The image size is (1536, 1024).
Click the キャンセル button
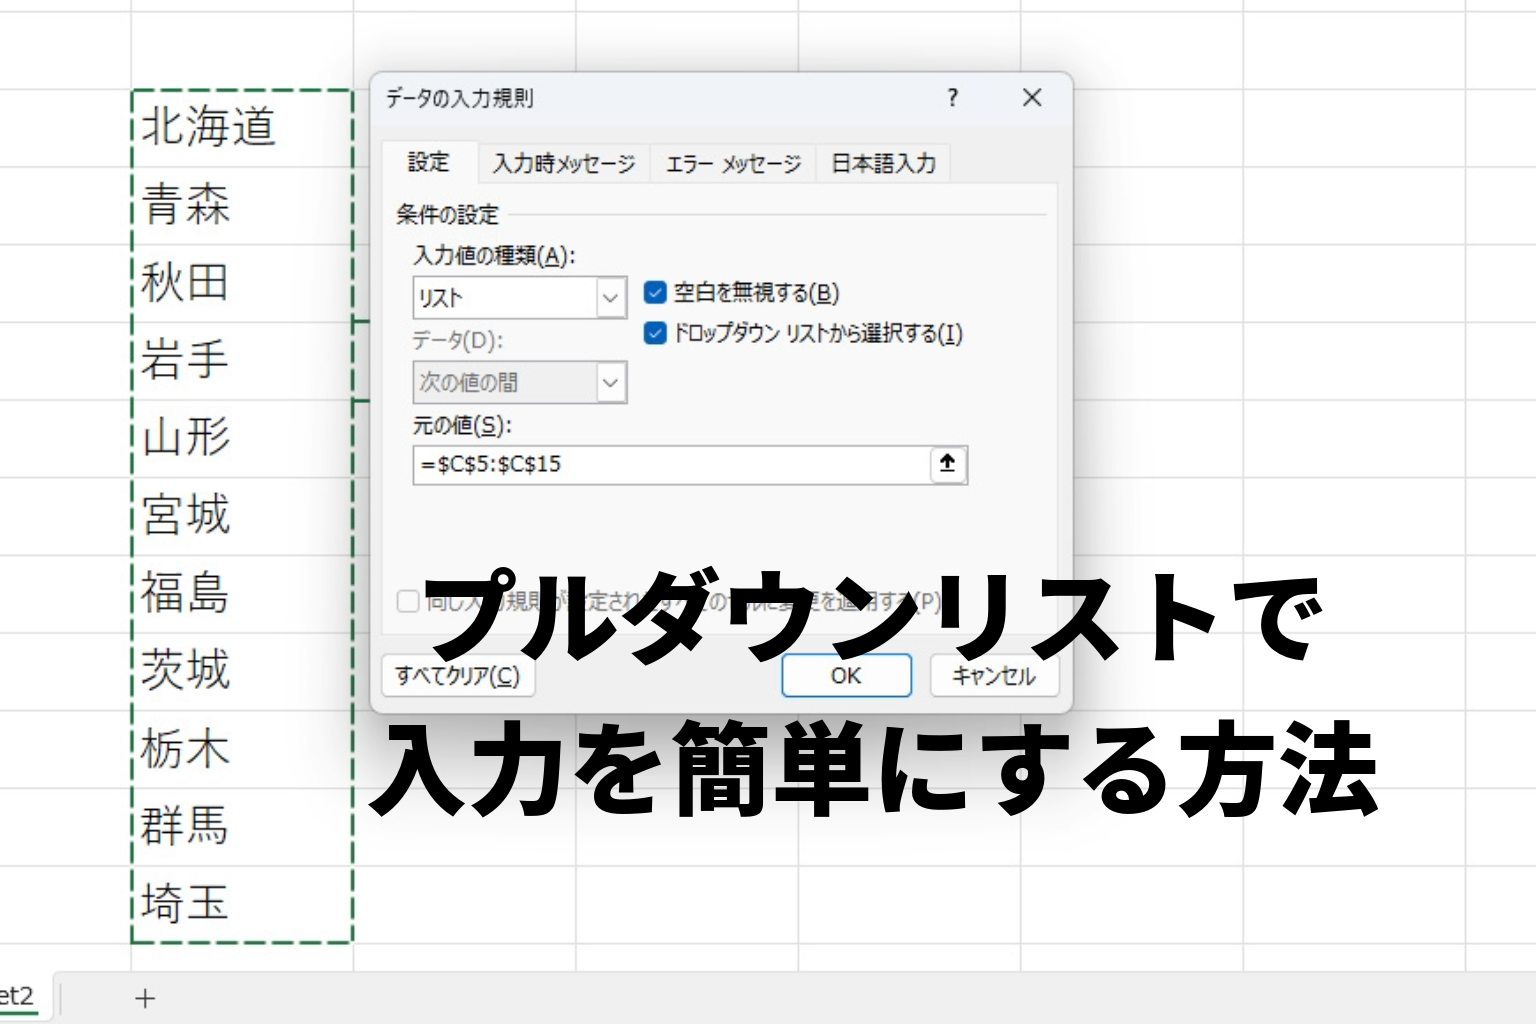coord(993,676)
